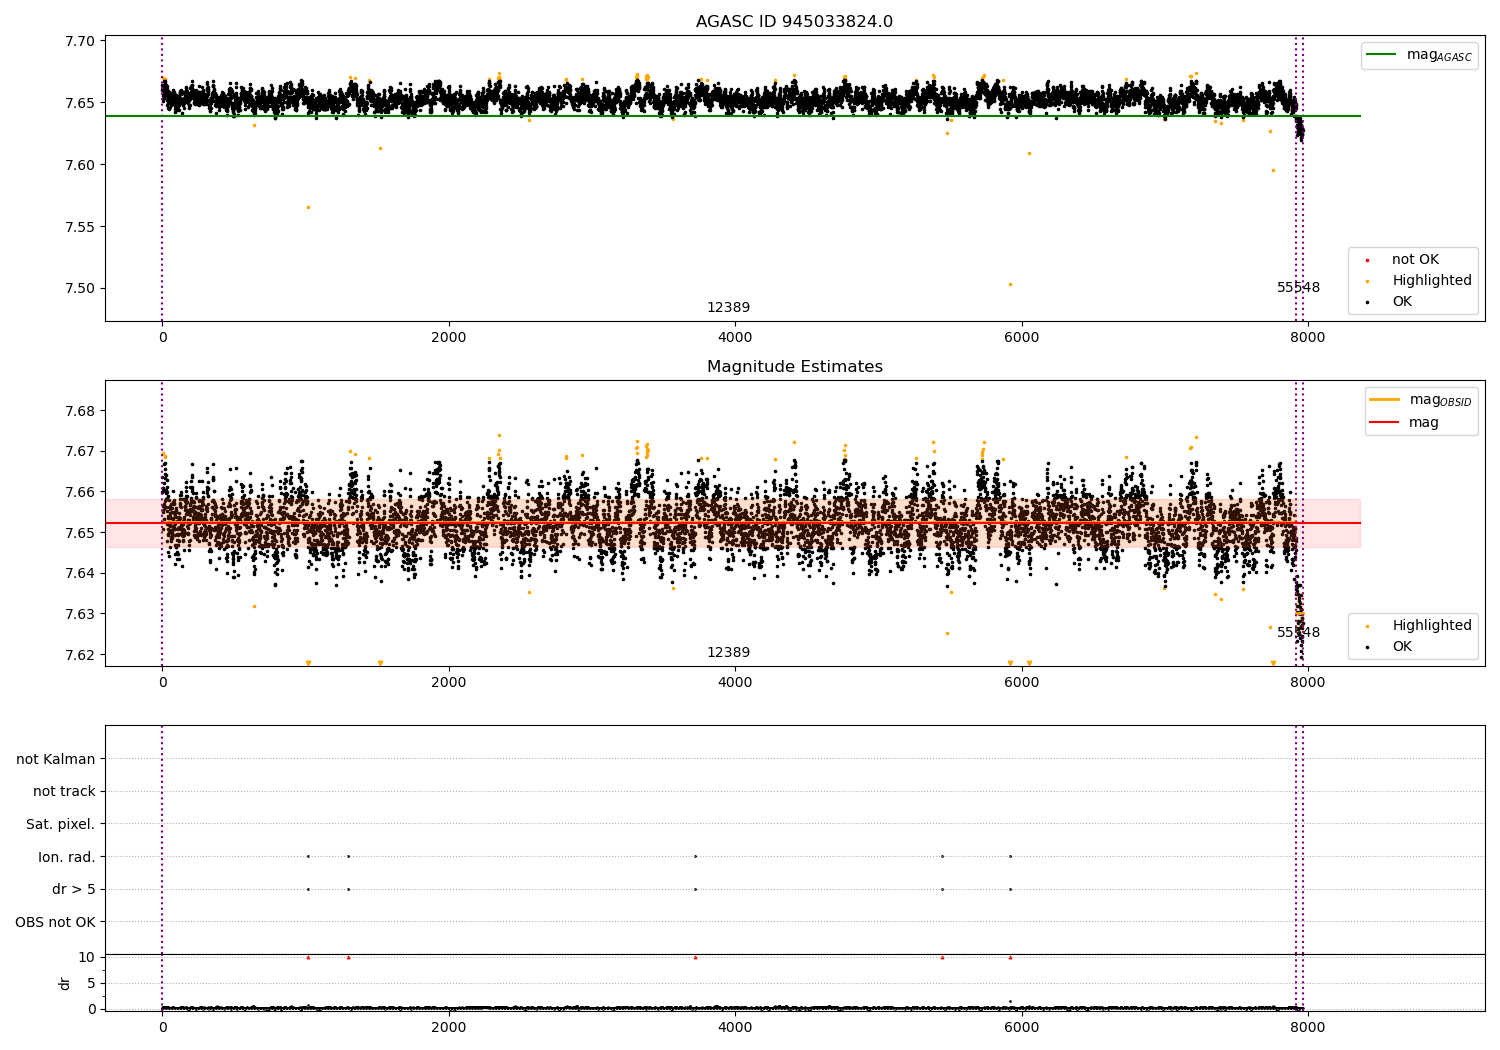Click the "not Kalman" row label
The height and width of the screenshot is (1050, 1500).
tap(56, 759)
